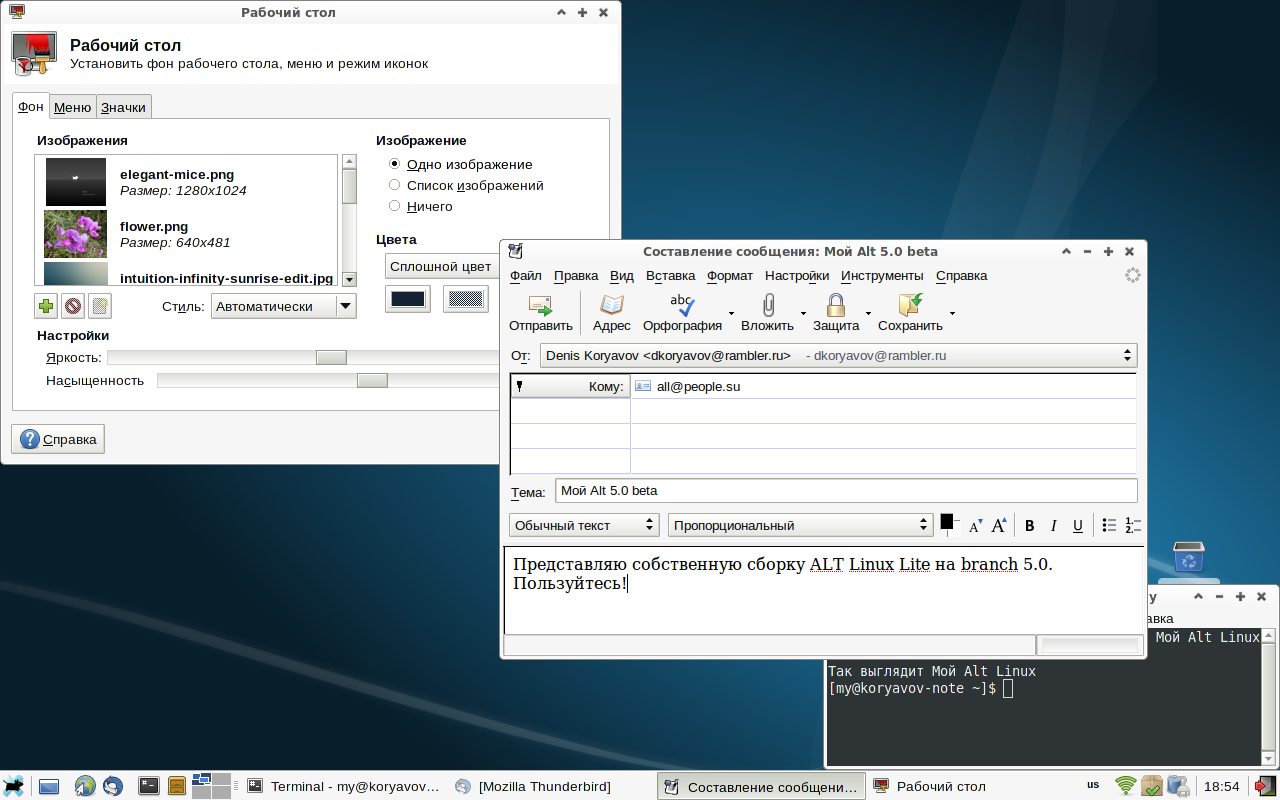Screen dimensions: 1280x800
Task: Open the package update tray icon
Action: [x=1152, y=786]
